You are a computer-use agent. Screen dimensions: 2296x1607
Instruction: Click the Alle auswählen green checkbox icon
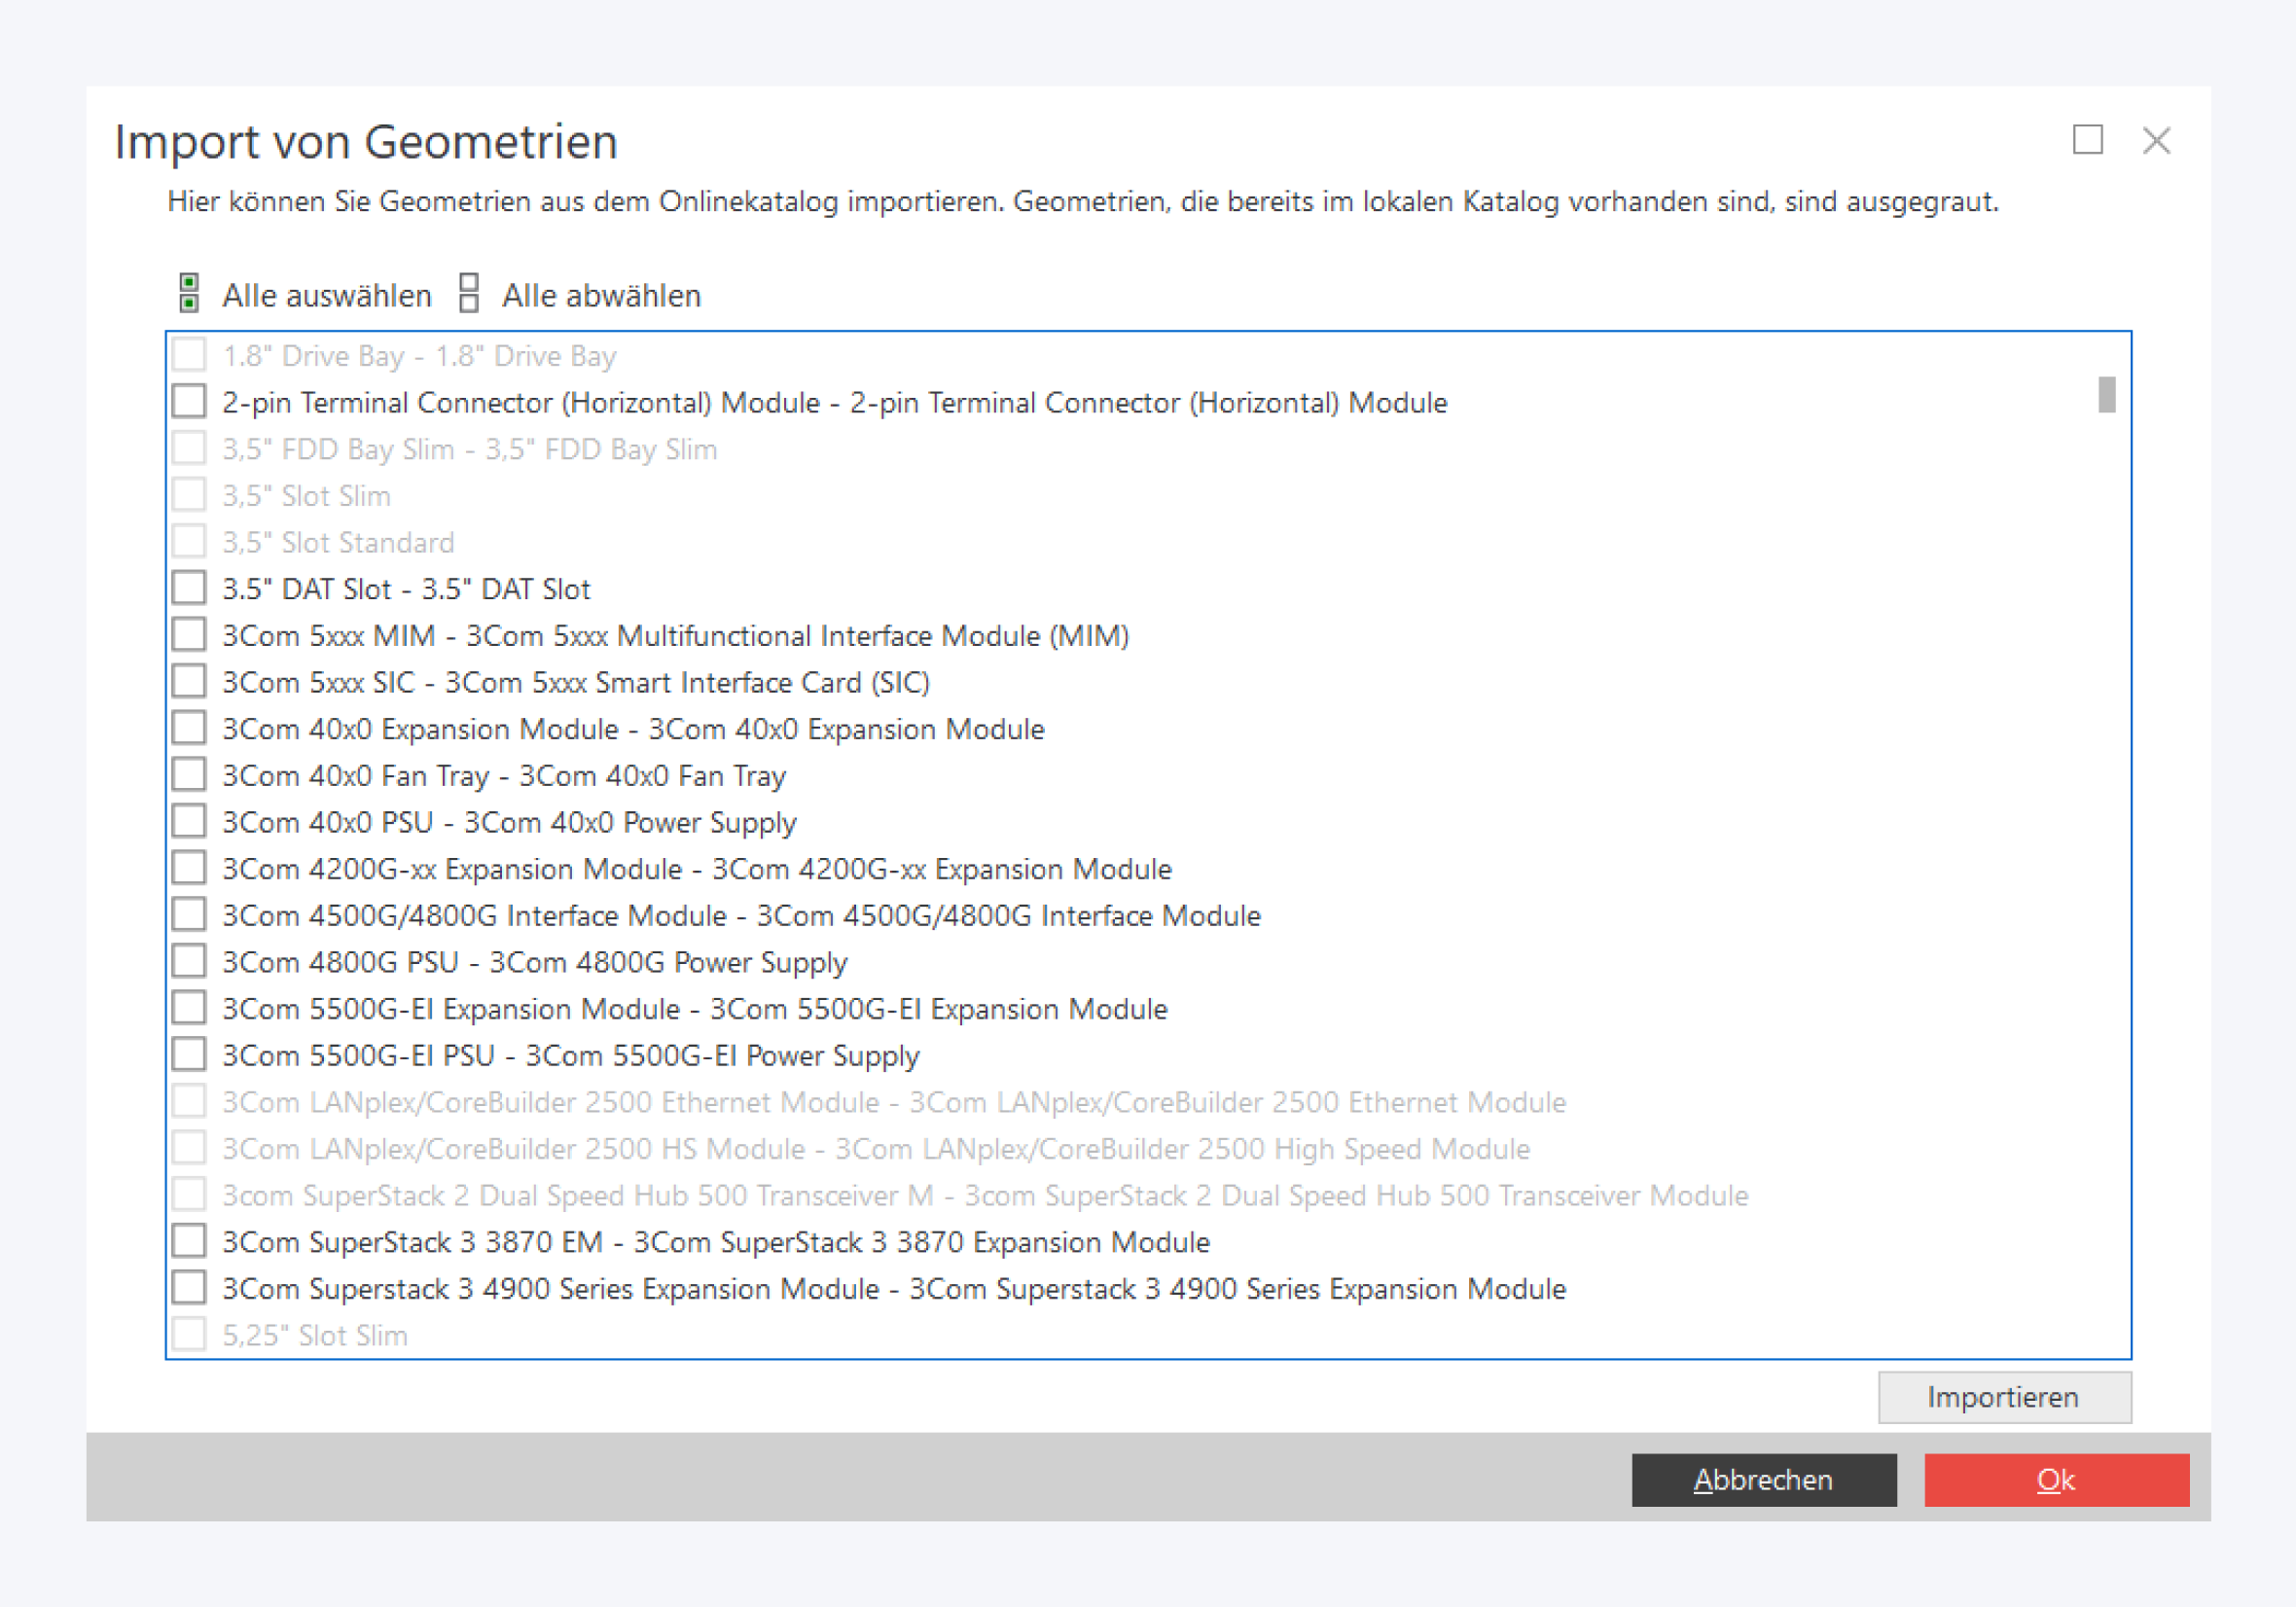[x=189, y=293]
